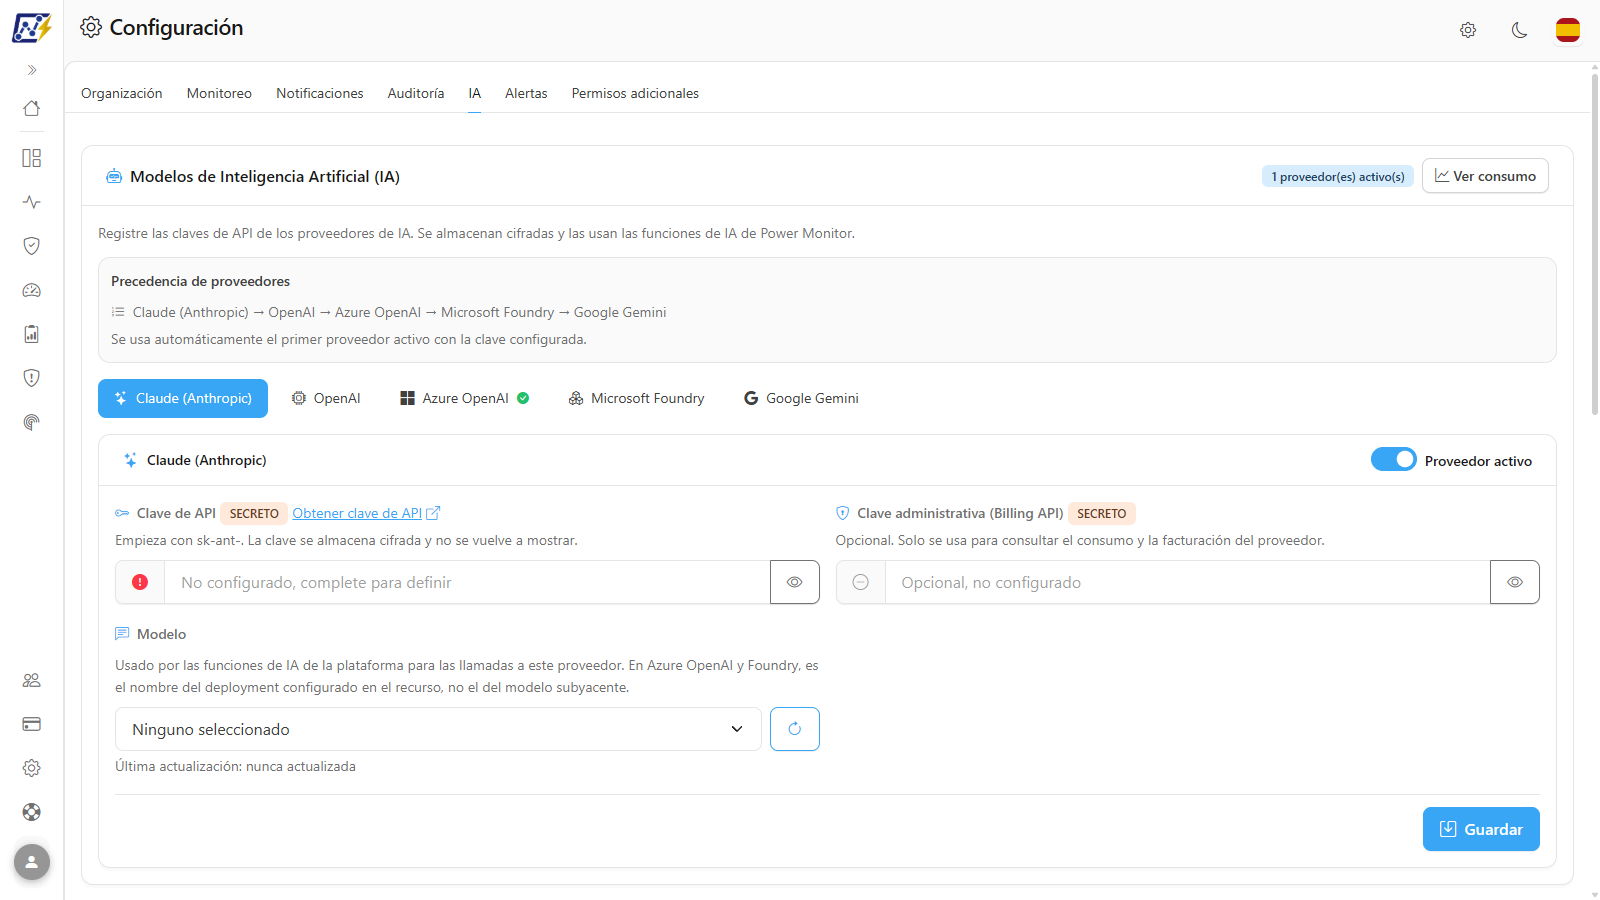The width and height of the screenshot is (1600, 900).
Task: Open the shield alert icon in sidebar
Action: tap(32, 378)
